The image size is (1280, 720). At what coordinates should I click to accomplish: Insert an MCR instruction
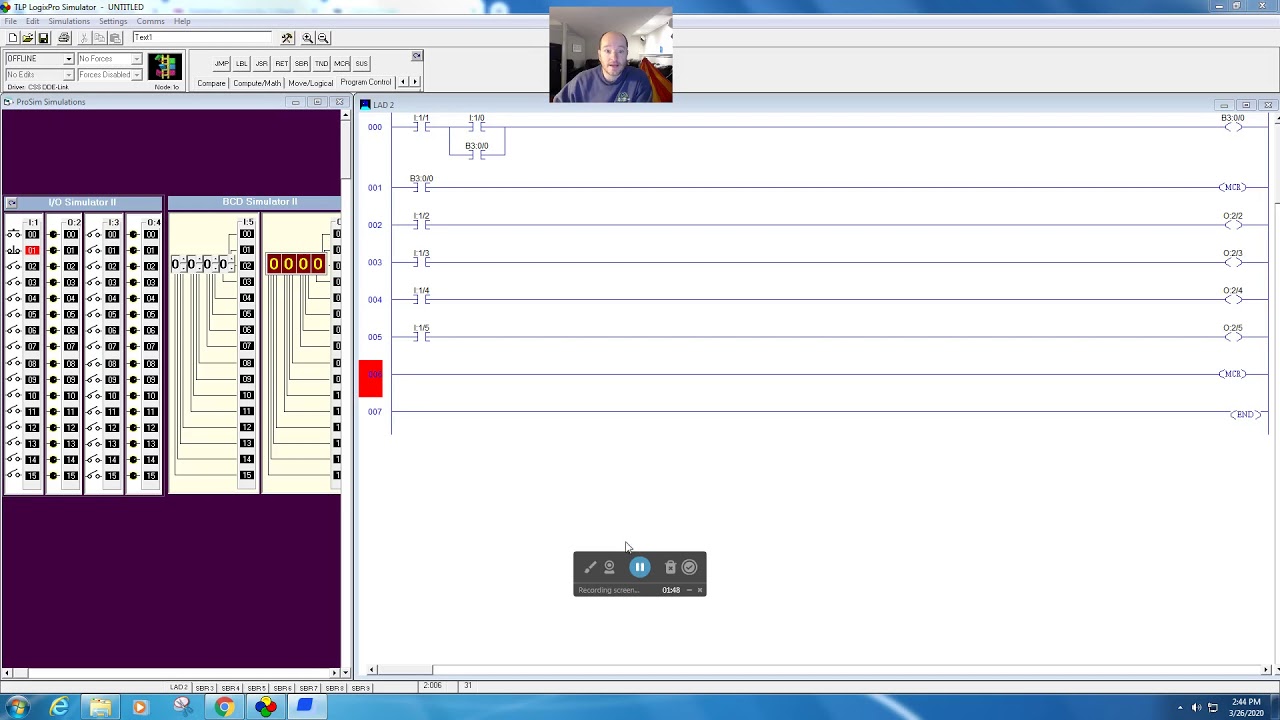(342, 64)
